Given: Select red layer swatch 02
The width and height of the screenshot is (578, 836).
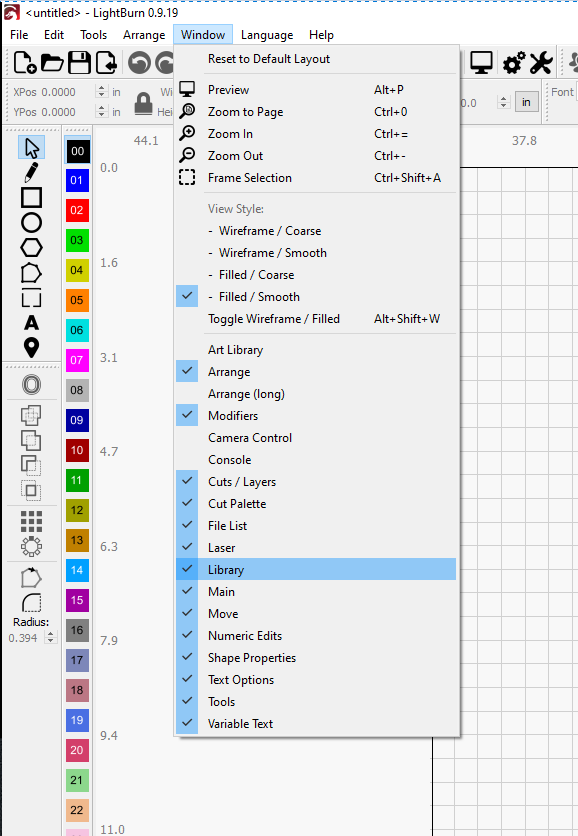Looking at the screenshot, I should point(77,210).
